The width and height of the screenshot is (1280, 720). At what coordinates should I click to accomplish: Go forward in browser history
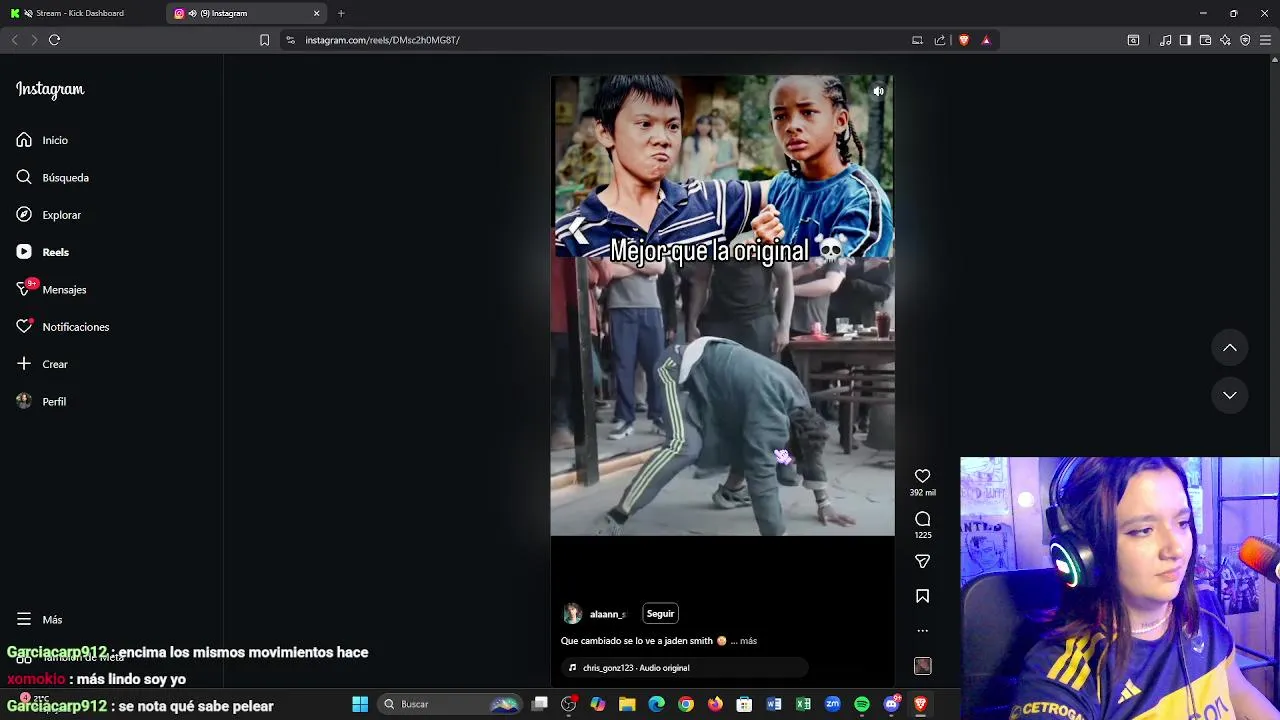(34, 40)
